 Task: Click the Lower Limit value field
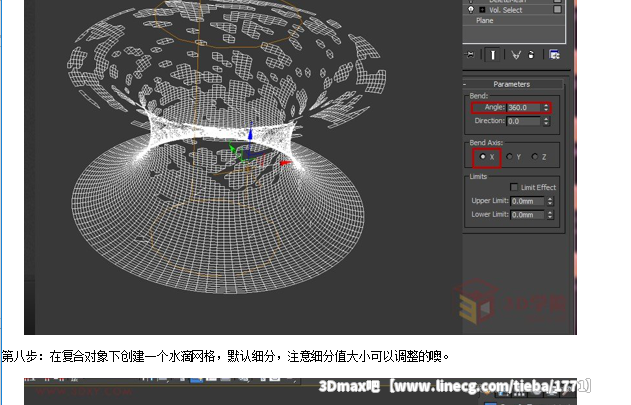526,214
